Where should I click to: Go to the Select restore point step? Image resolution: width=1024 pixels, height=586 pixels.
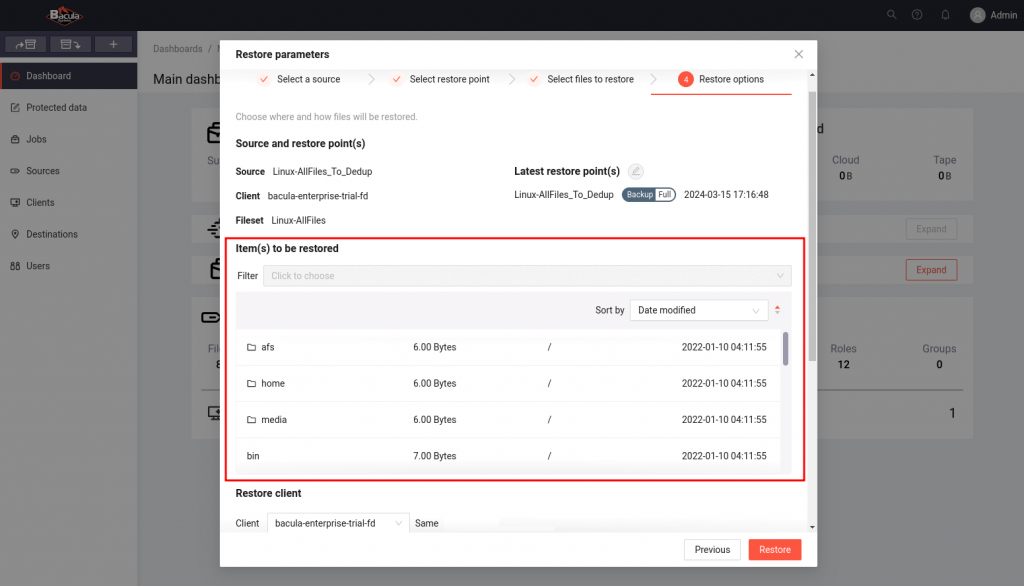pyautogui.click(x=449, y=79)
